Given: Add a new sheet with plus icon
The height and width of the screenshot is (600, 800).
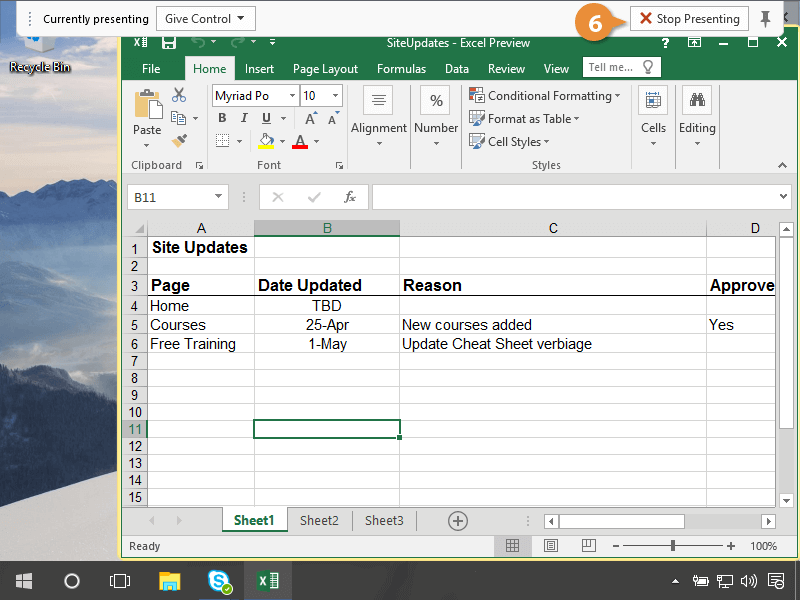Looking at the screenshot, I should point(457,520).
